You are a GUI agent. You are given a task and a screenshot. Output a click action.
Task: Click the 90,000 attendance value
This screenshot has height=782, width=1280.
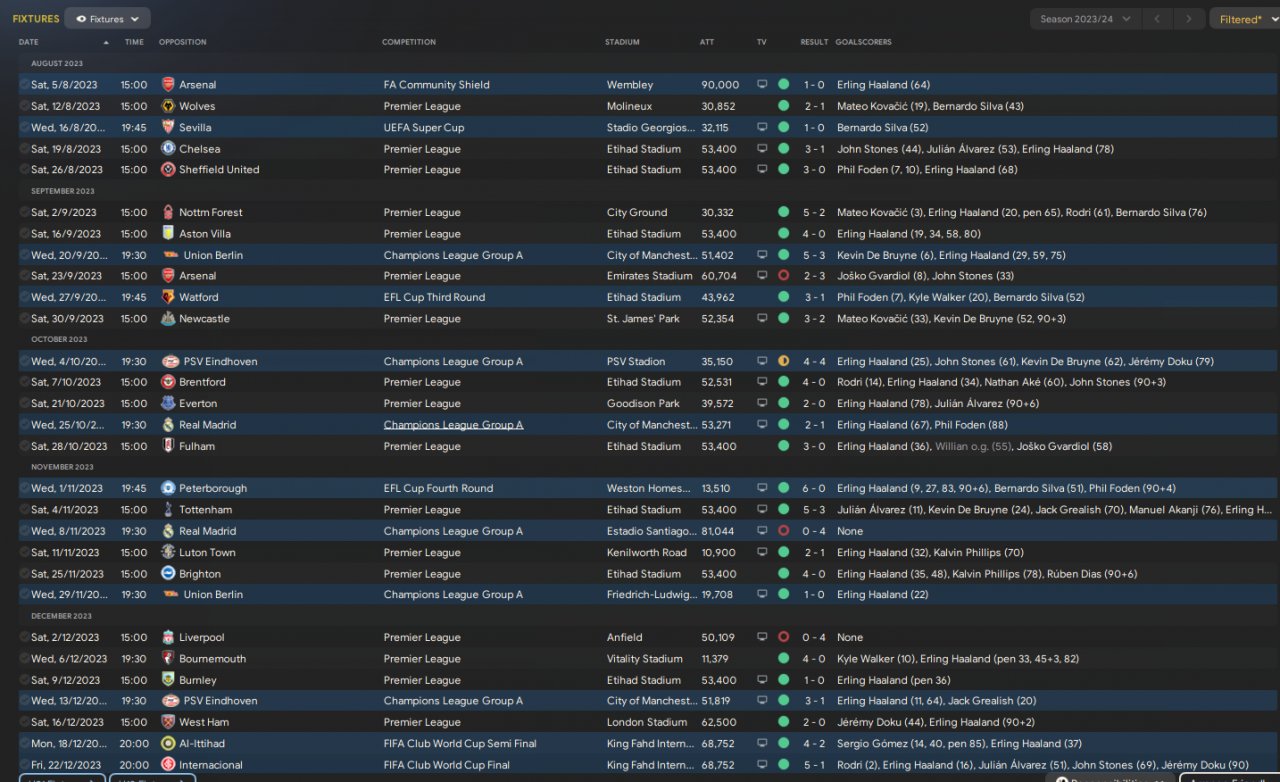pyautogui.click(x=720, y=85)
